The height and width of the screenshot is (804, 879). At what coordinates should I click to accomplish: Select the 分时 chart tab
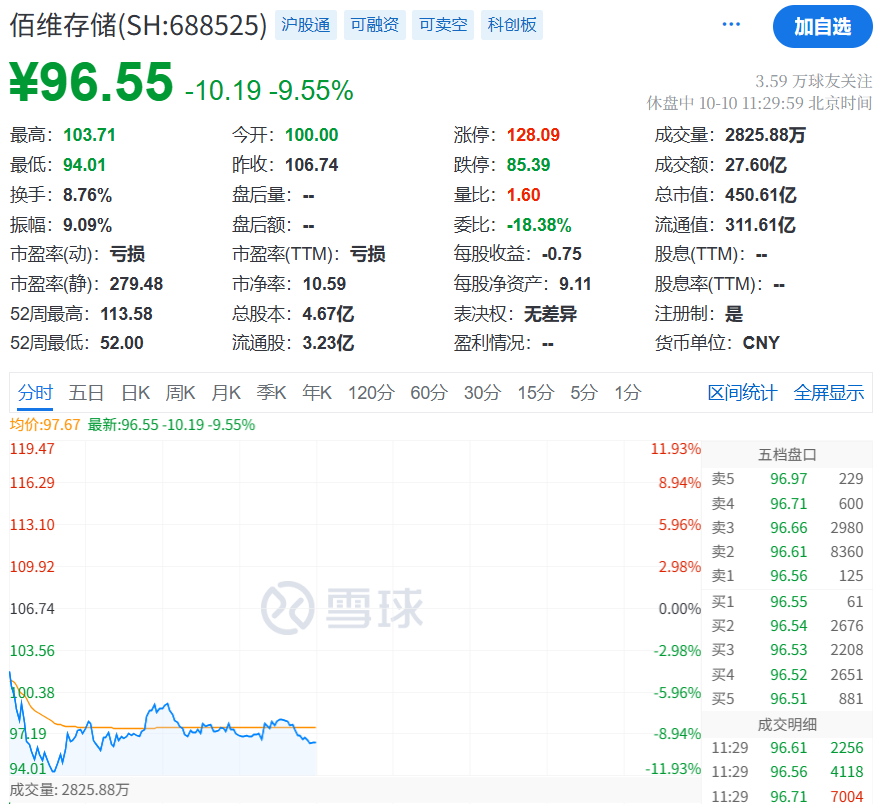click(x=35, y=393)
